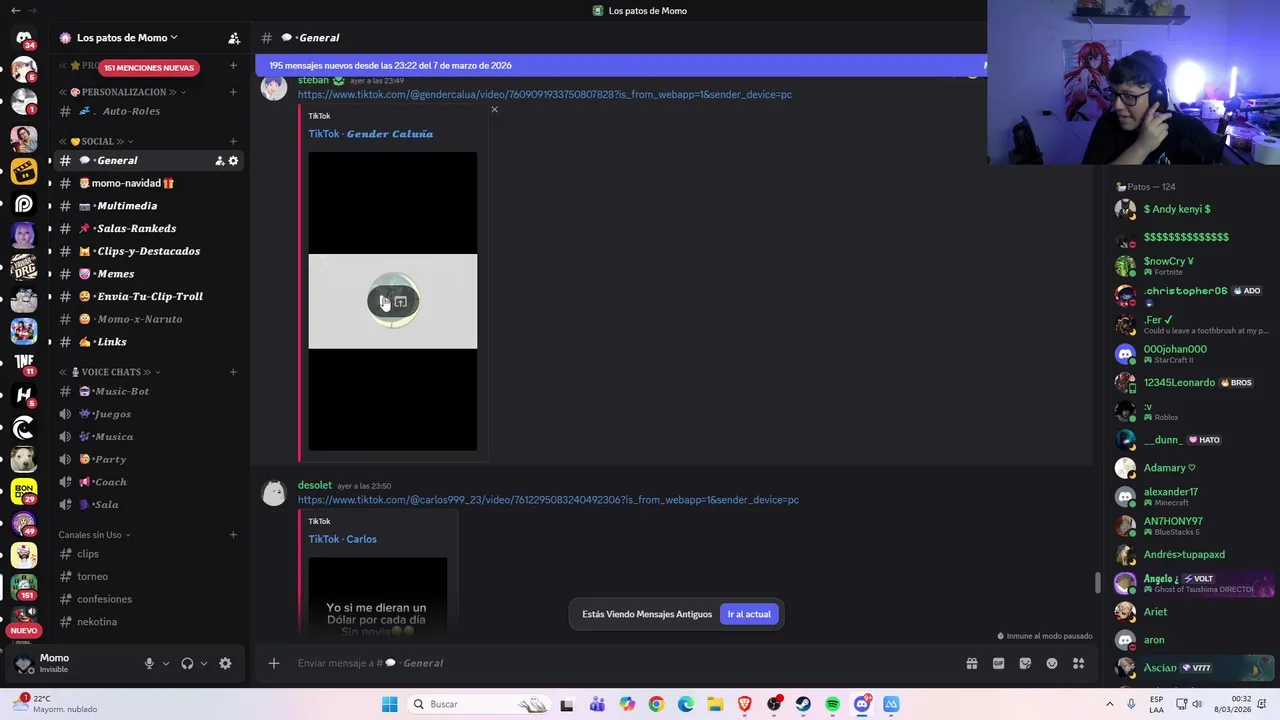Open the Carlos TikTok video thumbnail
The height and width of the screenshot is (720, 1280).
point(378,596)
